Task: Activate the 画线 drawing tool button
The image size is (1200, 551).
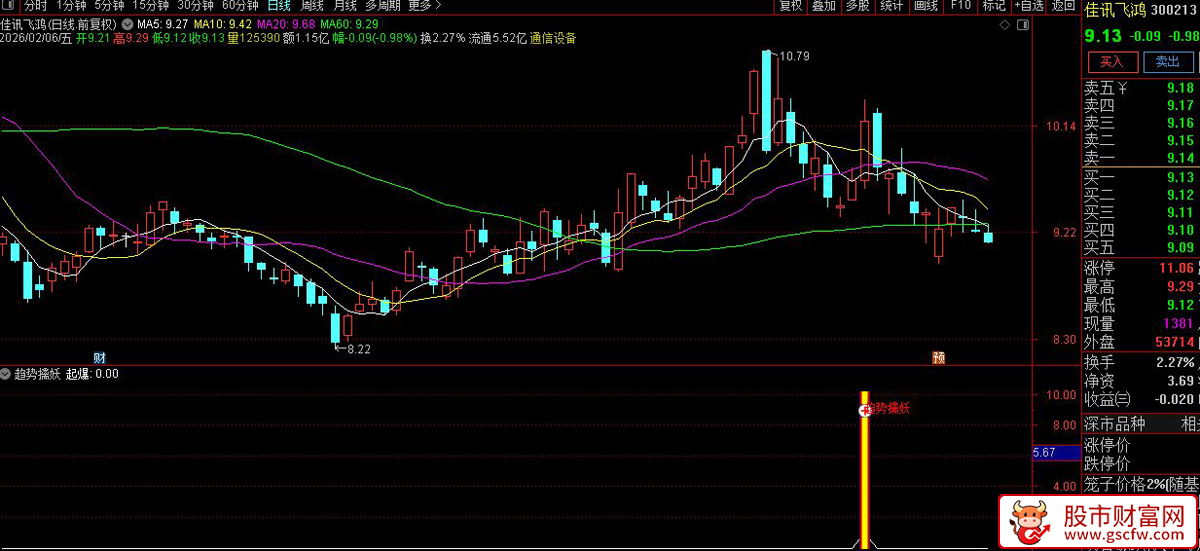Action: [925, 5]
